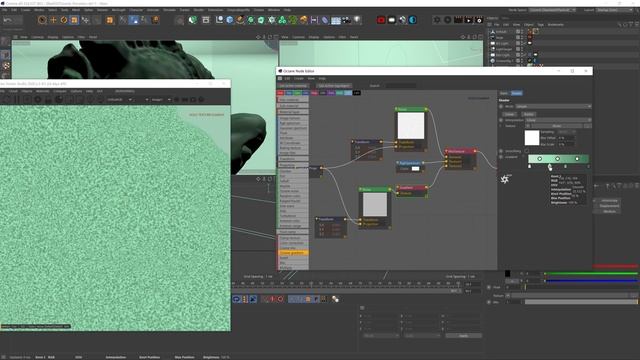This screenshot has height=360, width=640.
Task: Open the Node Space dropdown at the top right
Action: (553, 10)
